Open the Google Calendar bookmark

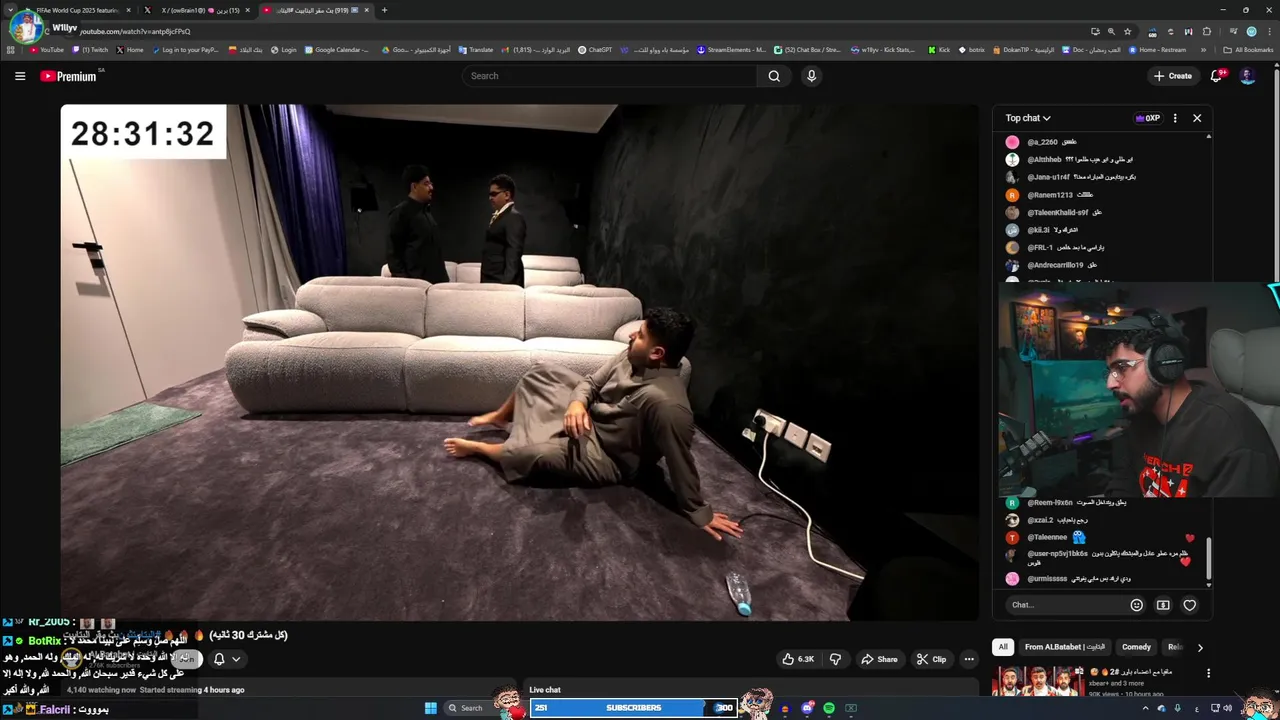pyautogui.click(x=338, y=49)
